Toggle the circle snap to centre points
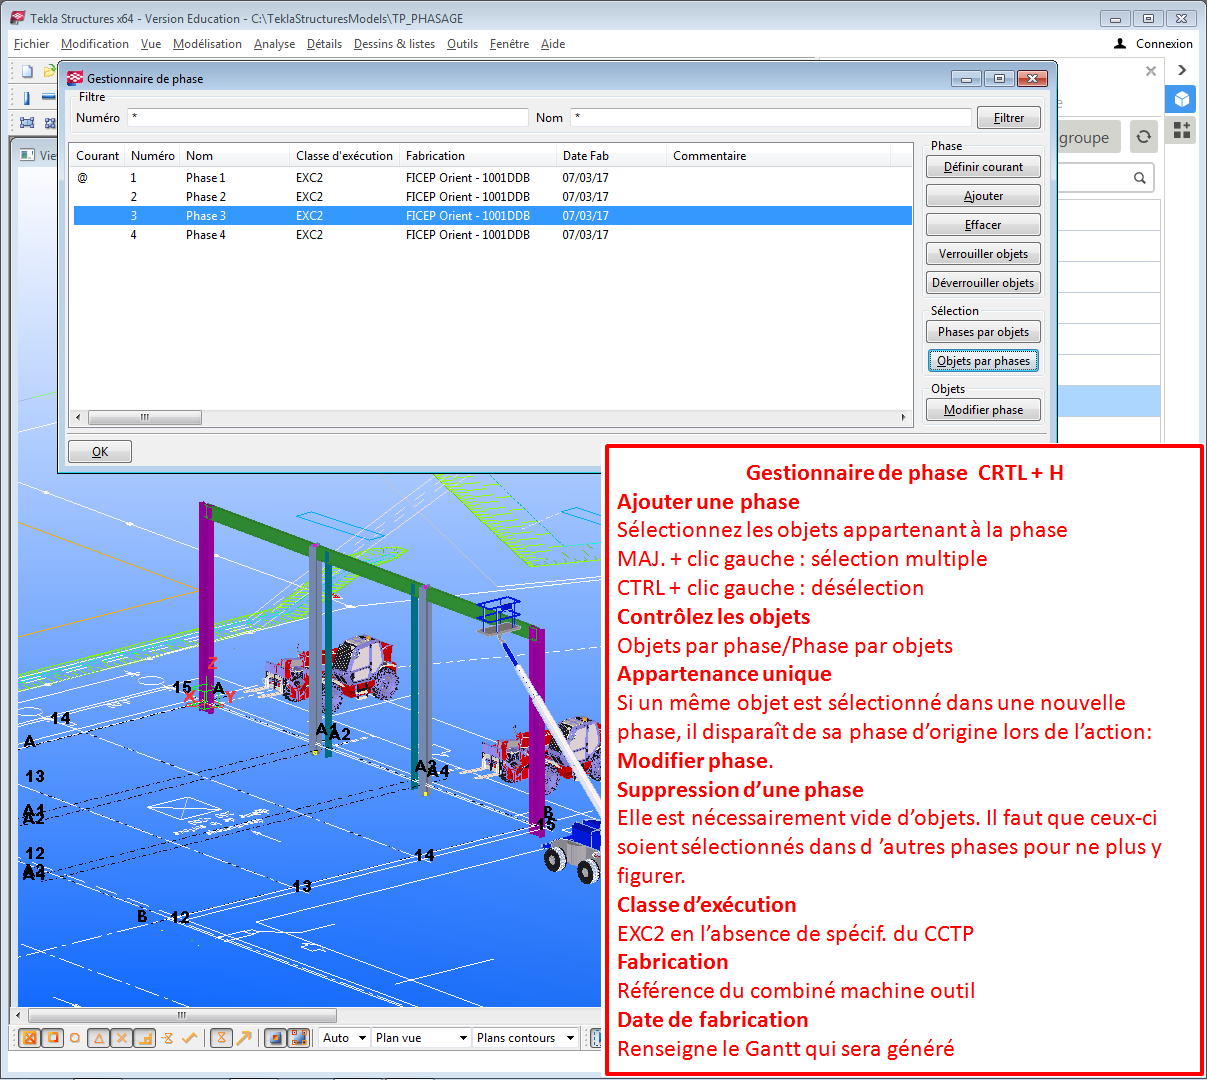Image resolution: width=1207 pixels, height=1080 pixels. tap(75, 1038)
